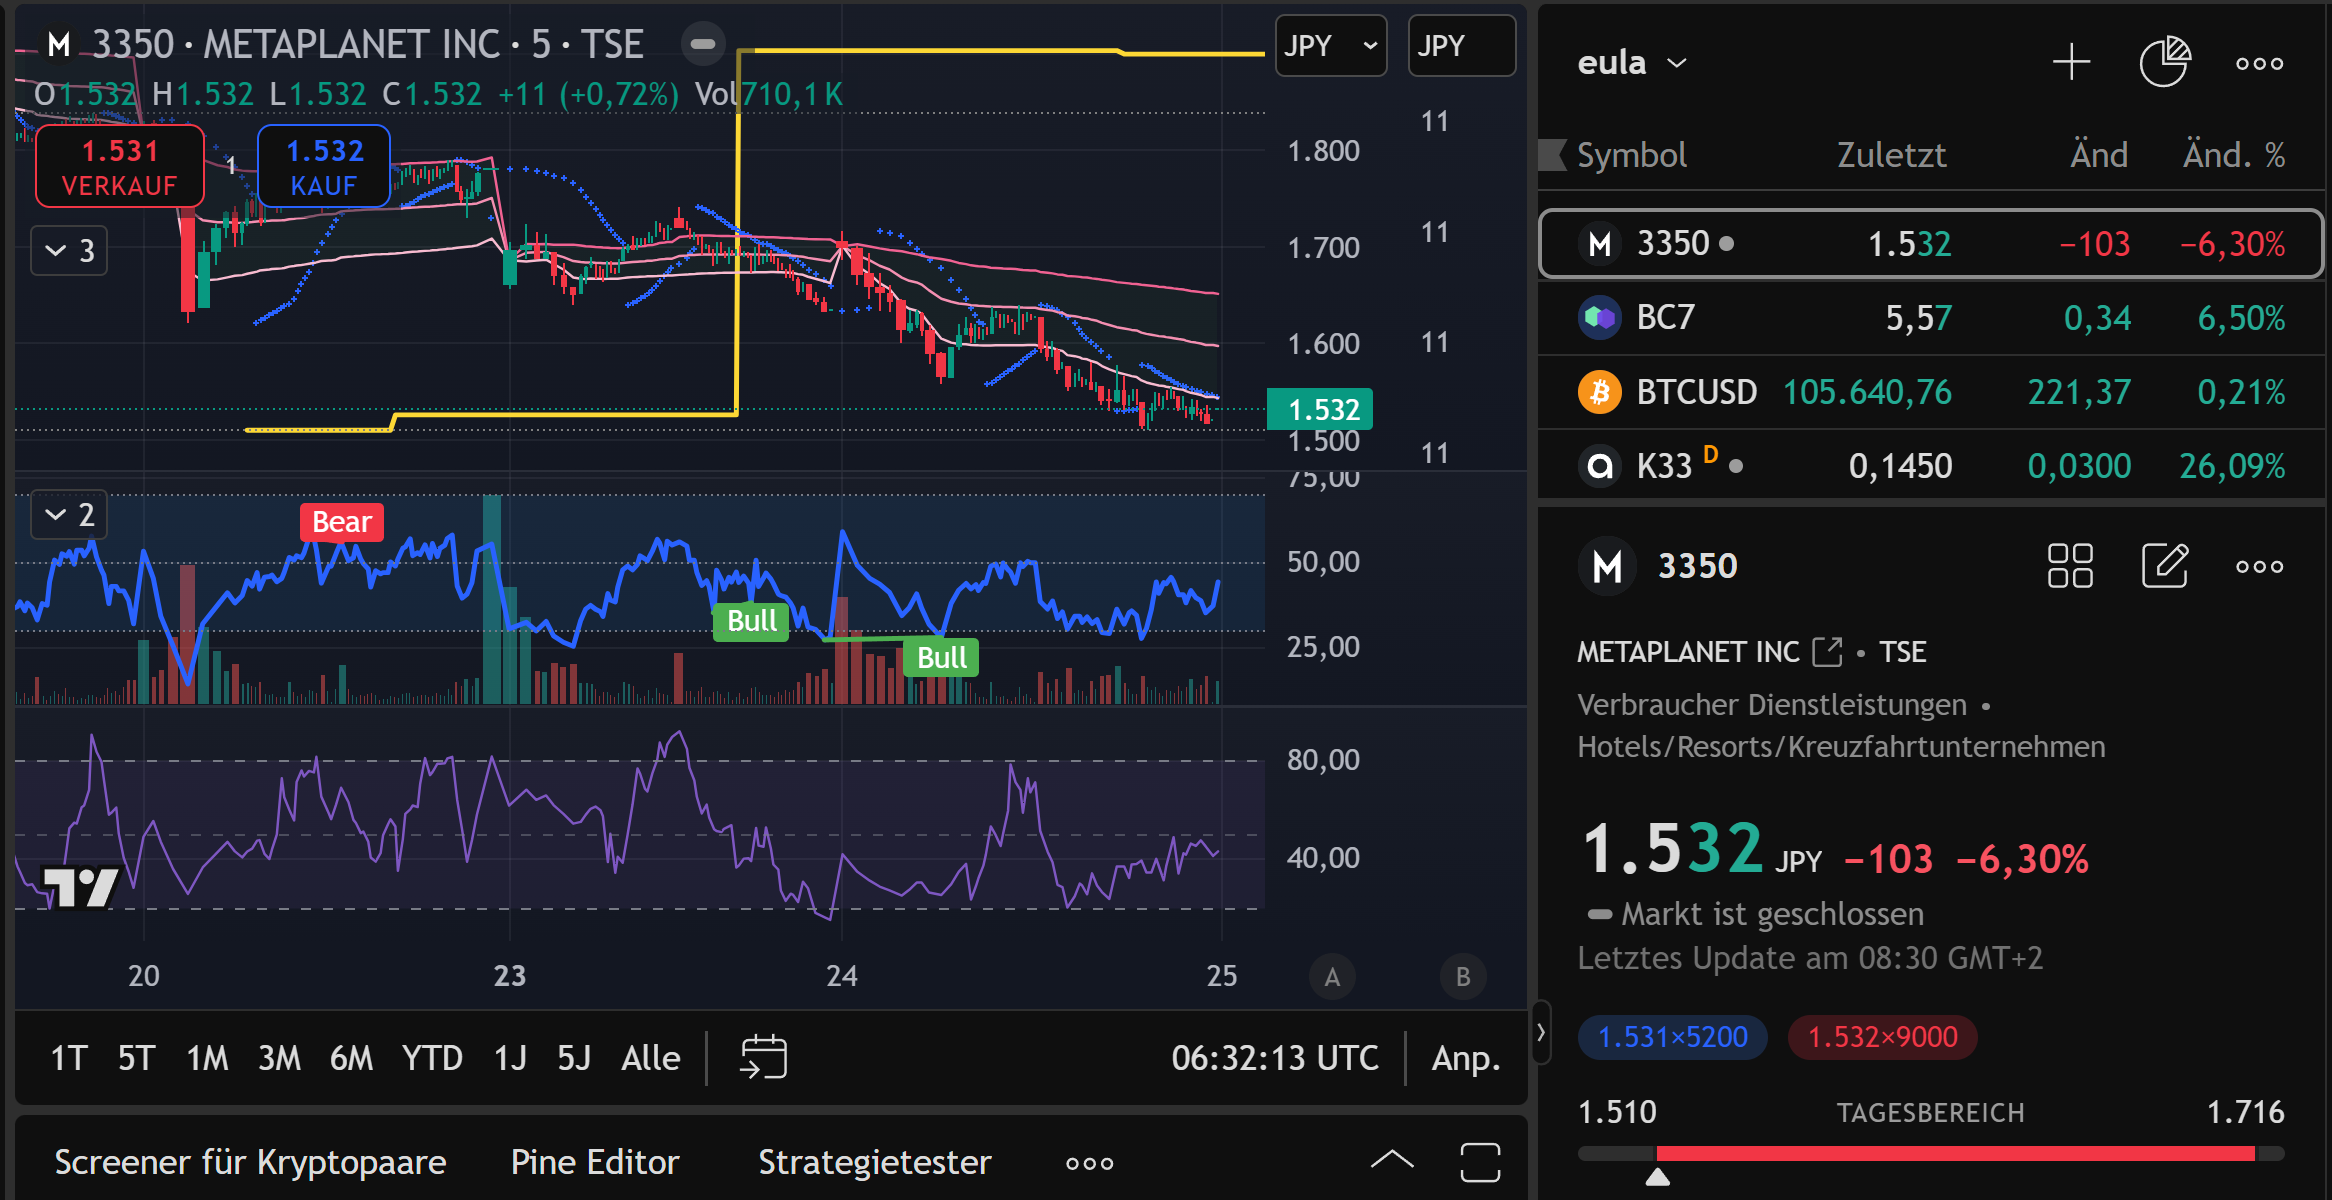Open the Strategietester tab
This screenshot has width=2332, height=1200.
(875, 1162)
